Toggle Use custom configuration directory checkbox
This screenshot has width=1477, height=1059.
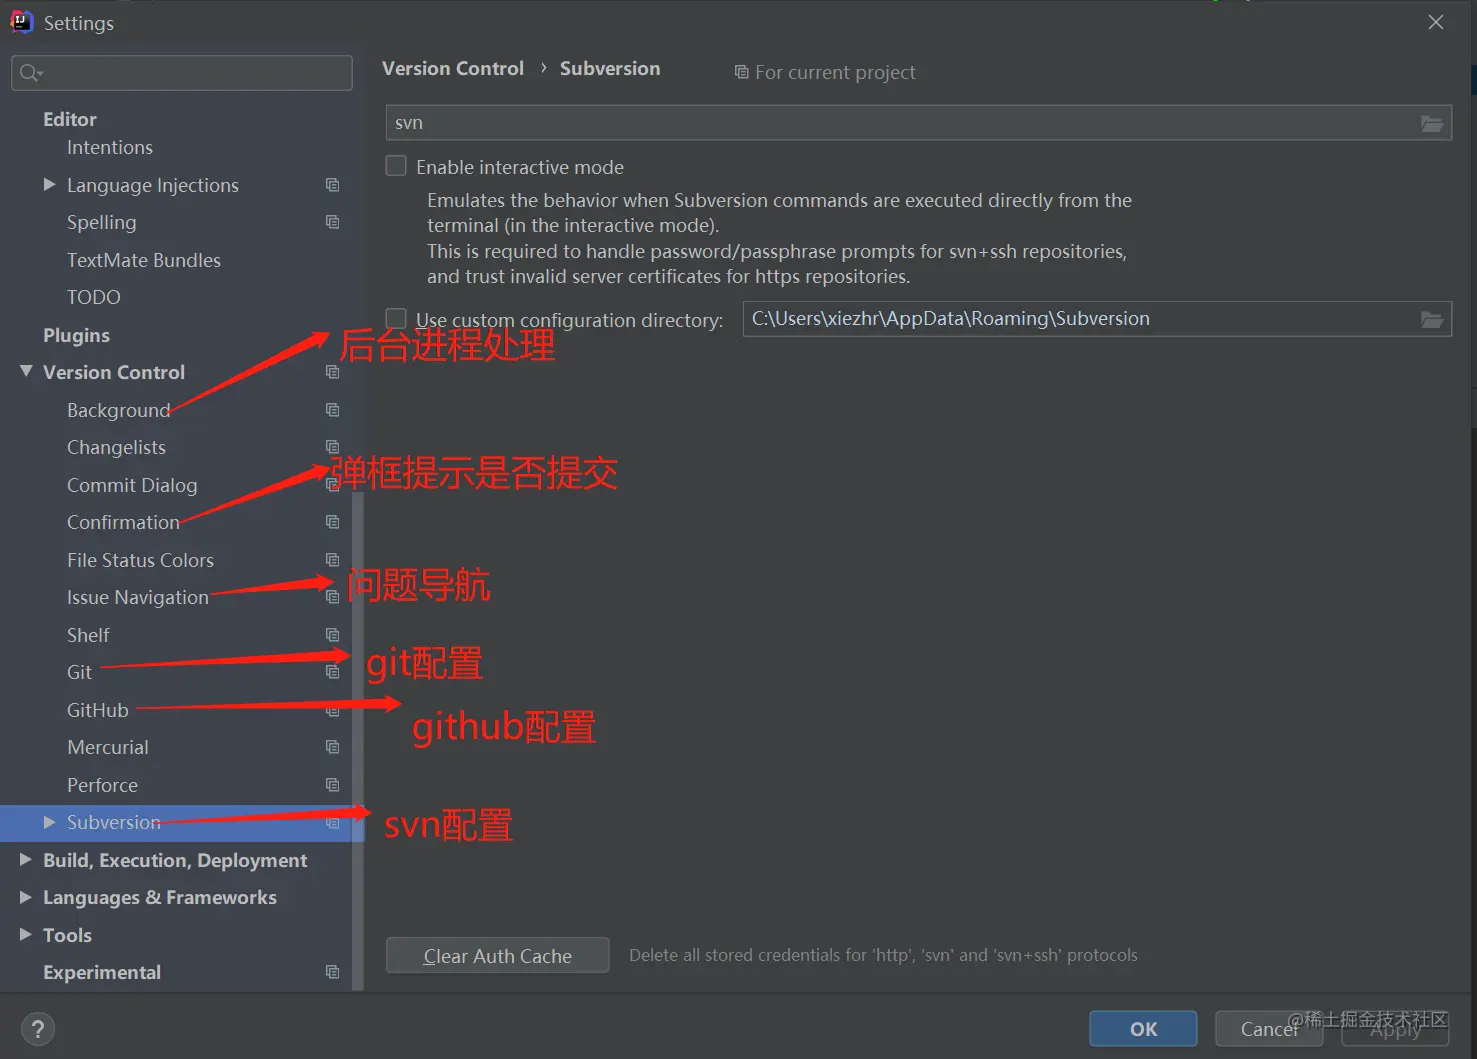tap(396, 318)
